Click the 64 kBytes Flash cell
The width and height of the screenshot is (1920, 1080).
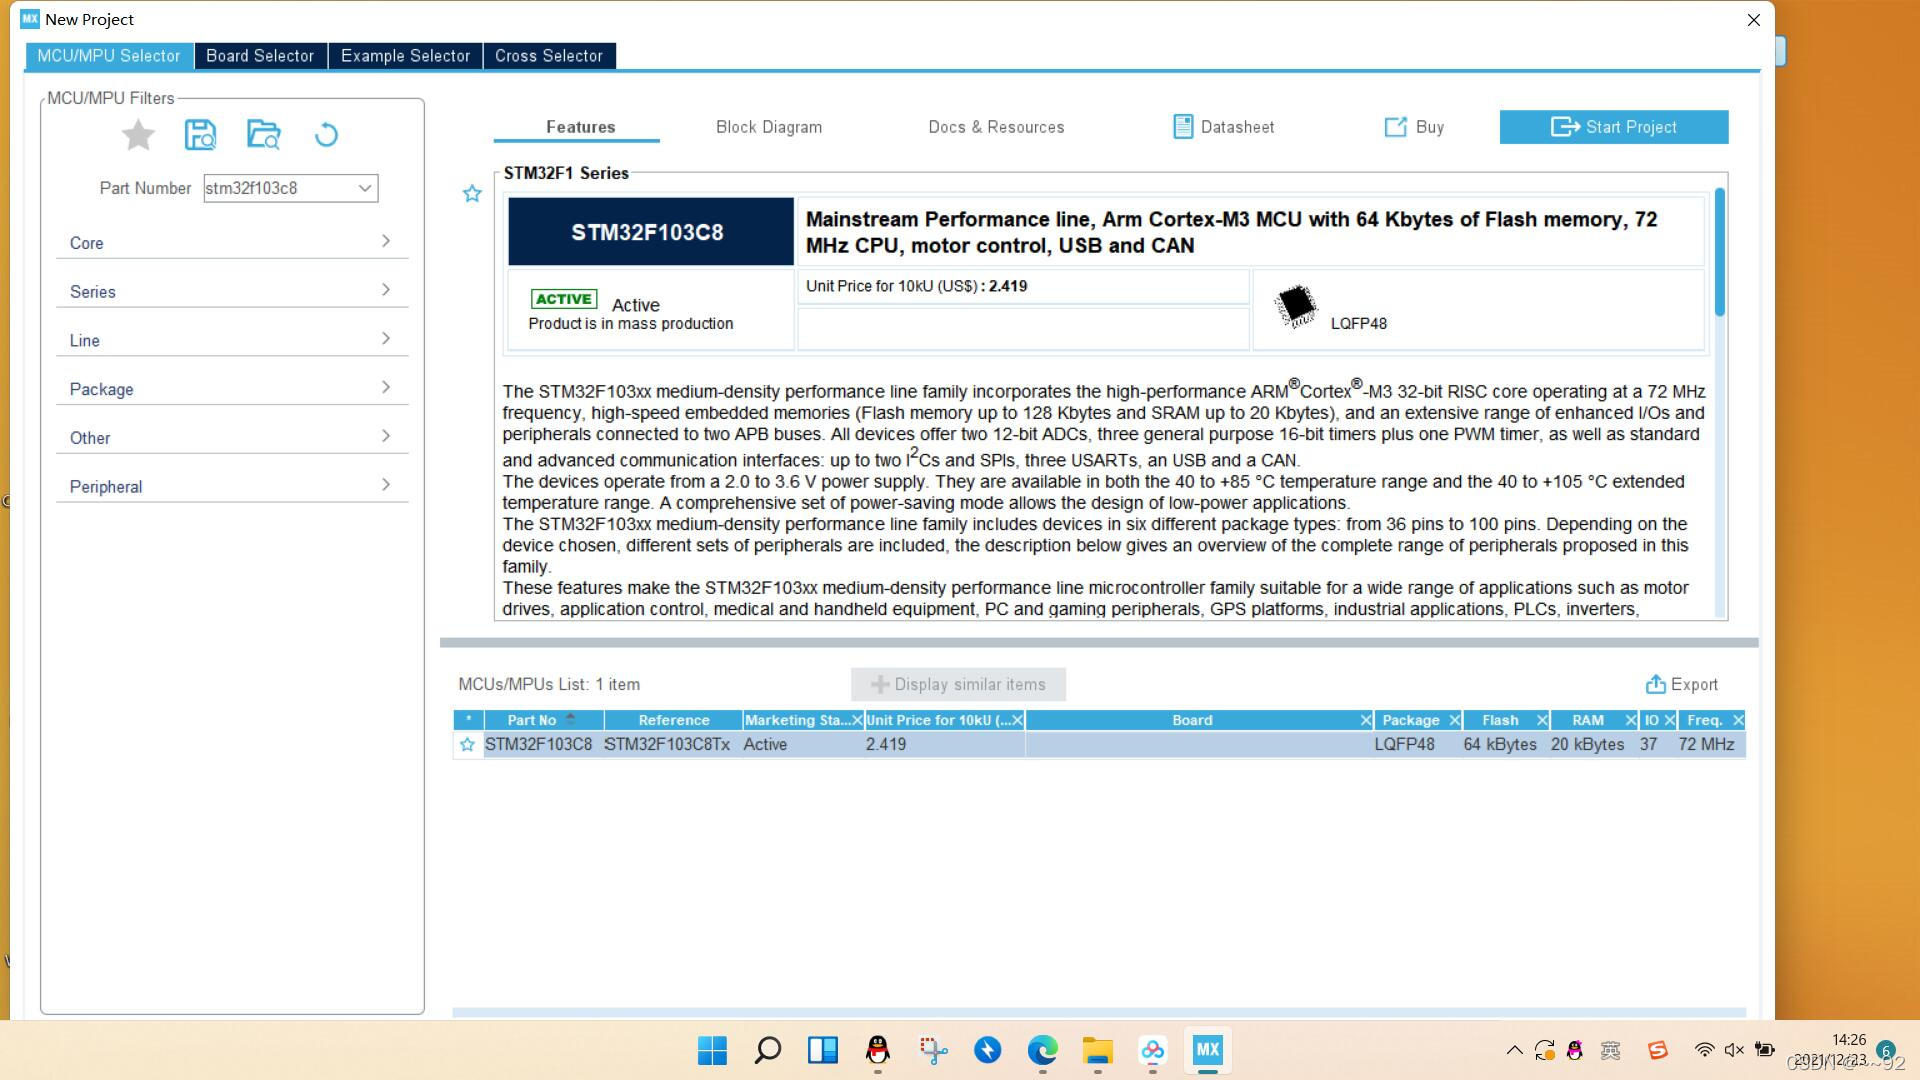(1500, 745)
